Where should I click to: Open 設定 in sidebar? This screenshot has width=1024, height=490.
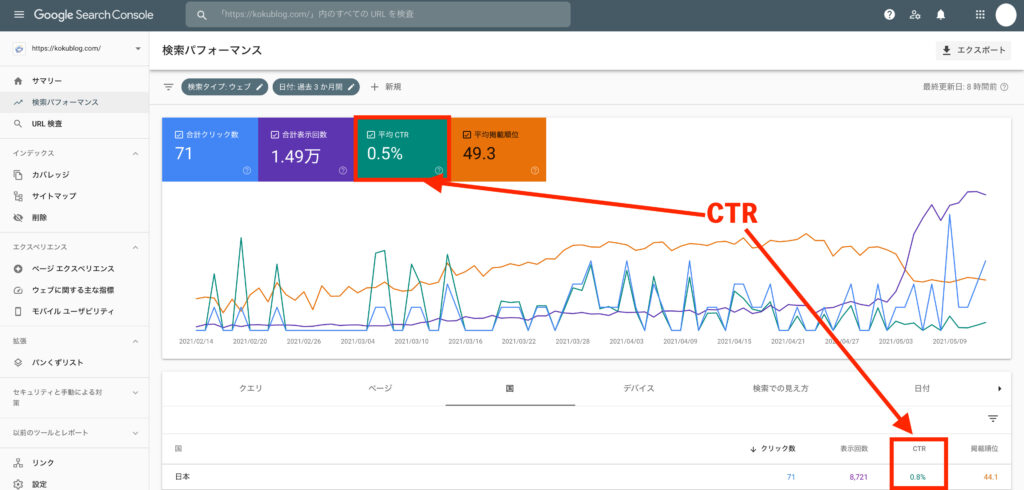(x=74, y=484)
